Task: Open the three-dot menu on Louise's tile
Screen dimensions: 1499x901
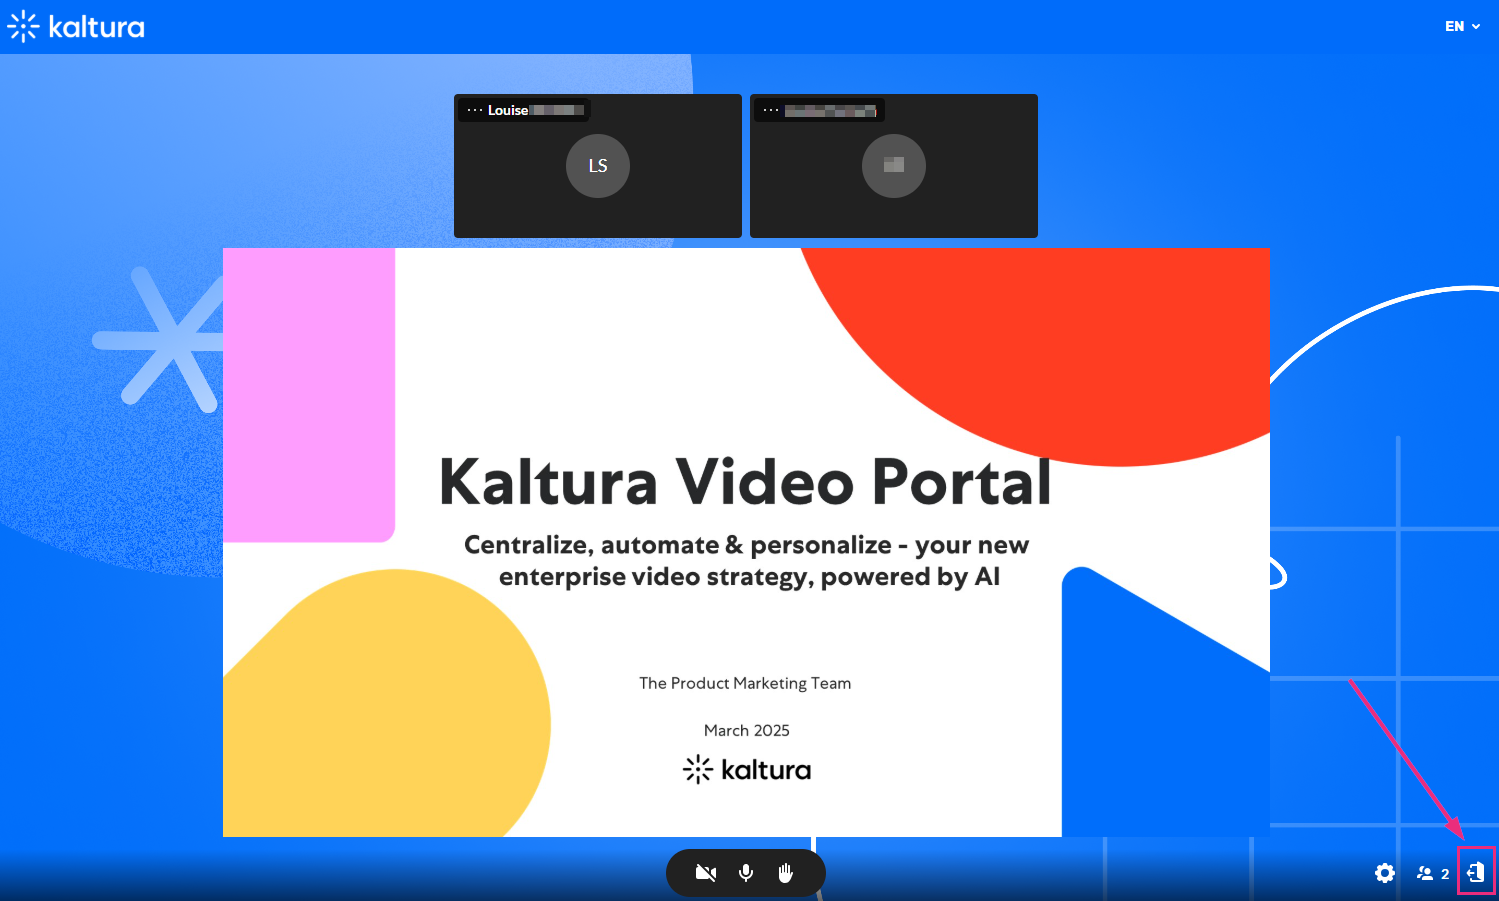Action: coord(475,110)
